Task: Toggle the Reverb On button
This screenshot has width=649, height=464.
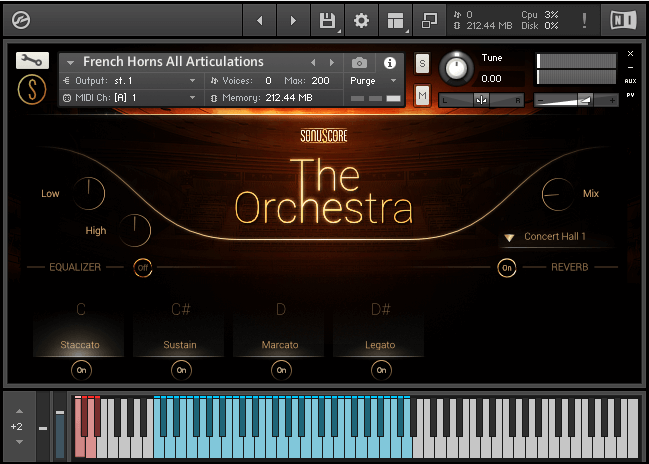Action: coord(507,268)
